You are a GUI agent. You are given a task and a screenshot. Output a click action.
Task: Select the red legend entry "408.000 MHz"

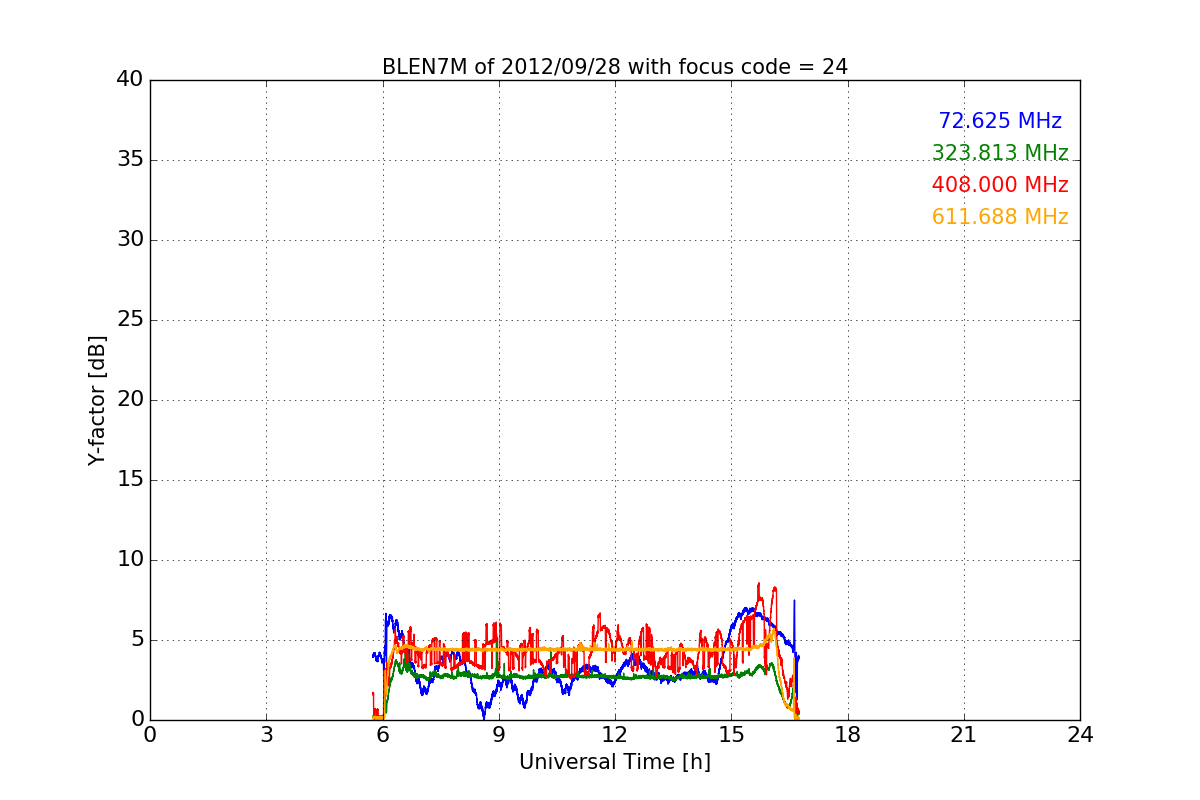pos(1000,185)
